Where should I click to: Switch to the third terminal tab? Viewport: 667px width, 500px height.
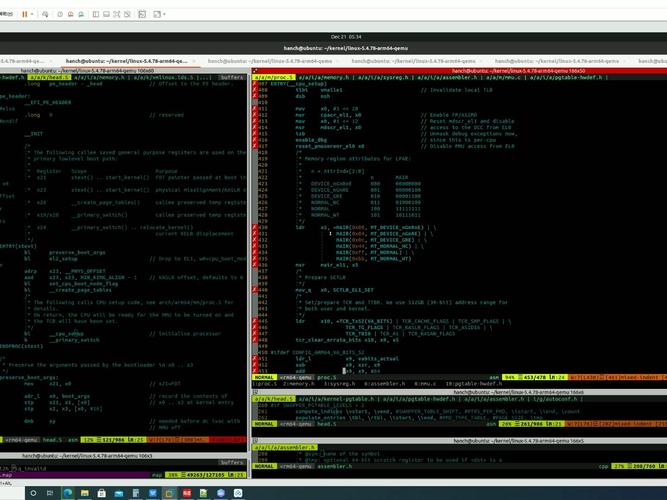pos(270,61)
